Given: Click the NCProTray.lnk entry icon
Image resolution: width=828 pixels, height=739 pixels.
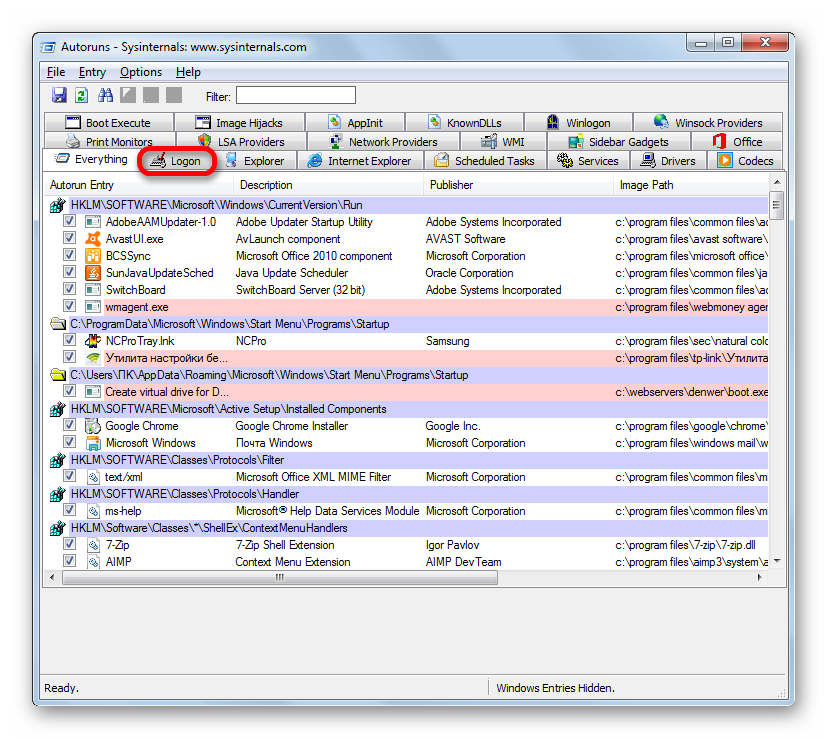Looking at the screenshot, I should coord(93,341).
